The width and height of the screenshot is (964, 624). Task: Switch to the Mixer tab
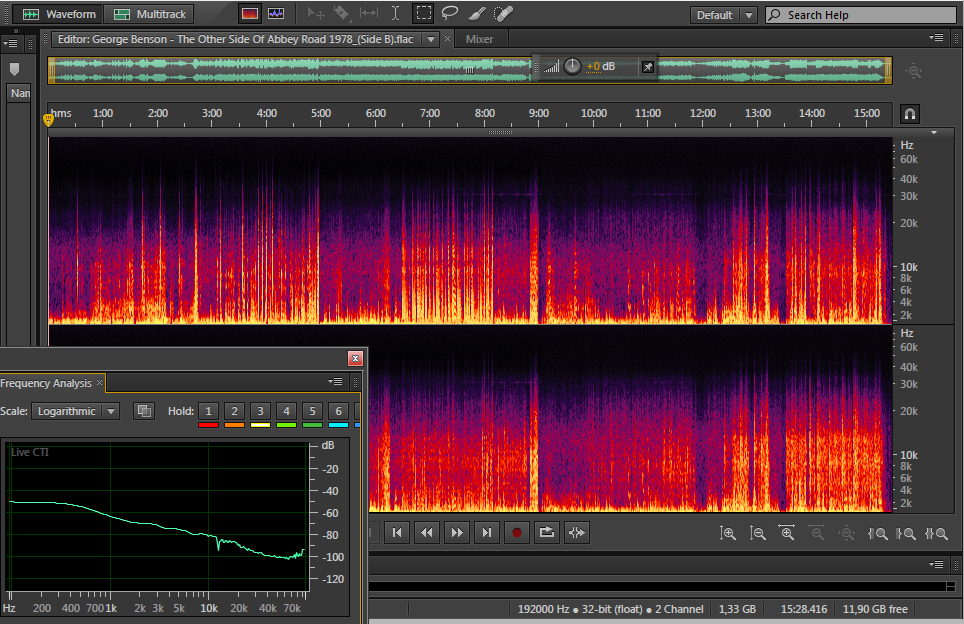480,39
